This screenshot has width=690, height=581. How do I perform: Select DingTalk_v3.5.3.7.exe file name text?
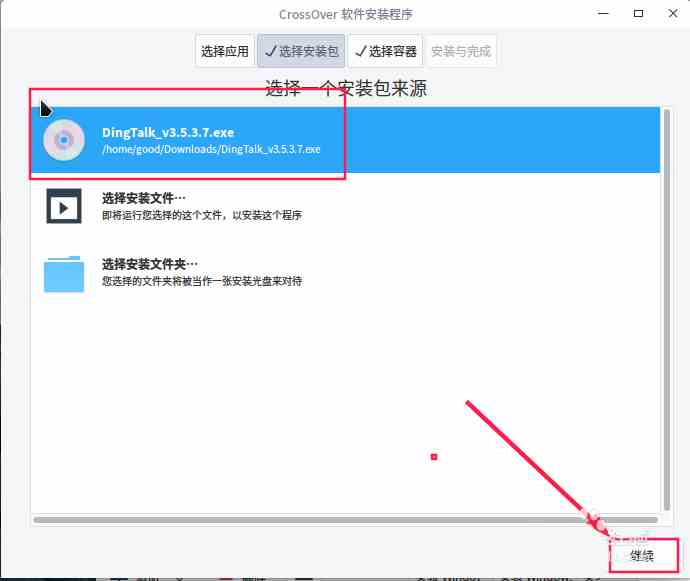point(168,132)
